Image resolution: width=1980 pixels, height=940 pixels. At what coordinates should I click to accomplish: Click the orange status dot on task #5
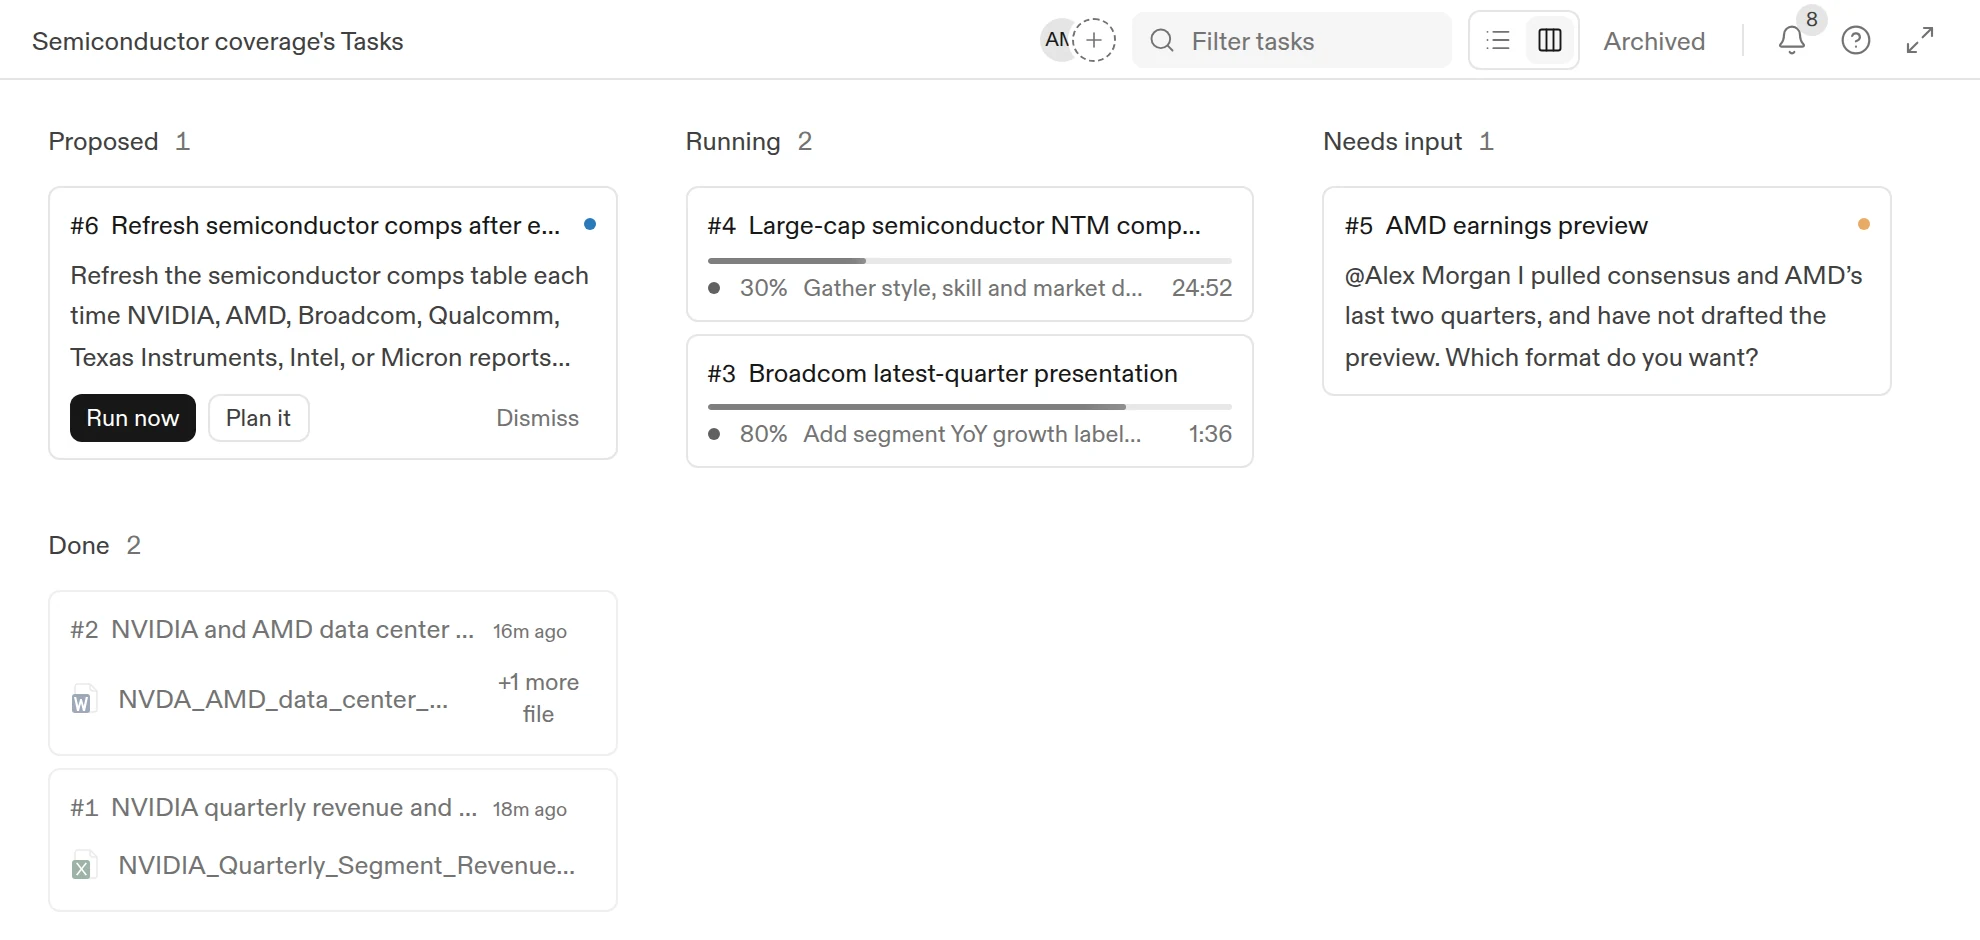coord(1864,224)
